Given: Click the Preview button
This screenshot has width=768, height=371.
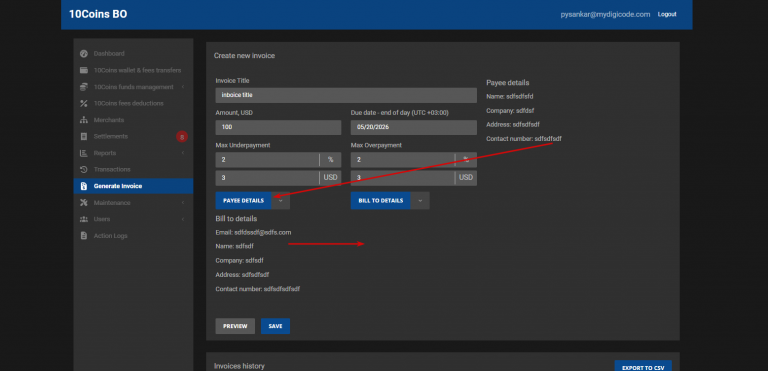Looking at the screenshot, I should pos(235,326).
